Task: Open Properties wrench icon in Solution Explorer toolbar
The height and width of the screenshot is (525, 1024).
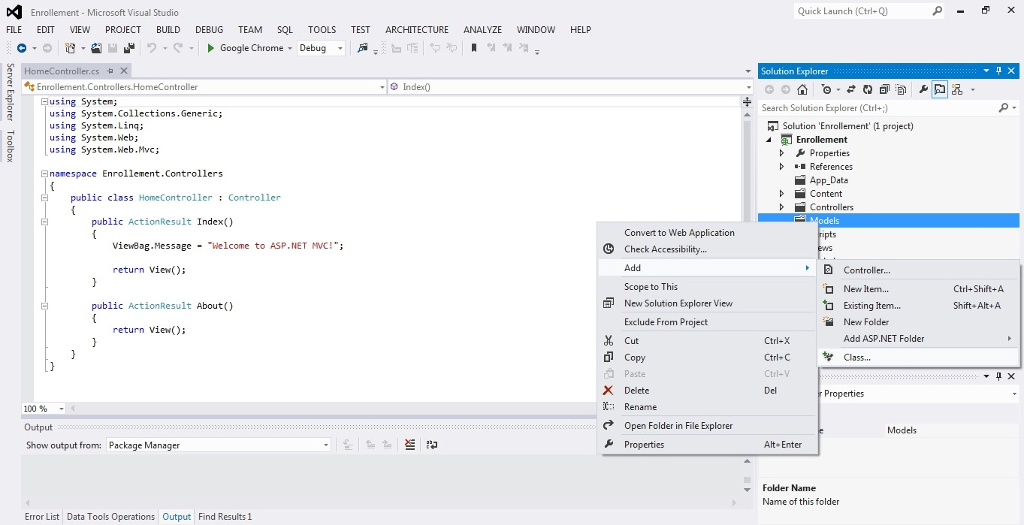Action: pyautogui.click(x=923, y=90)
